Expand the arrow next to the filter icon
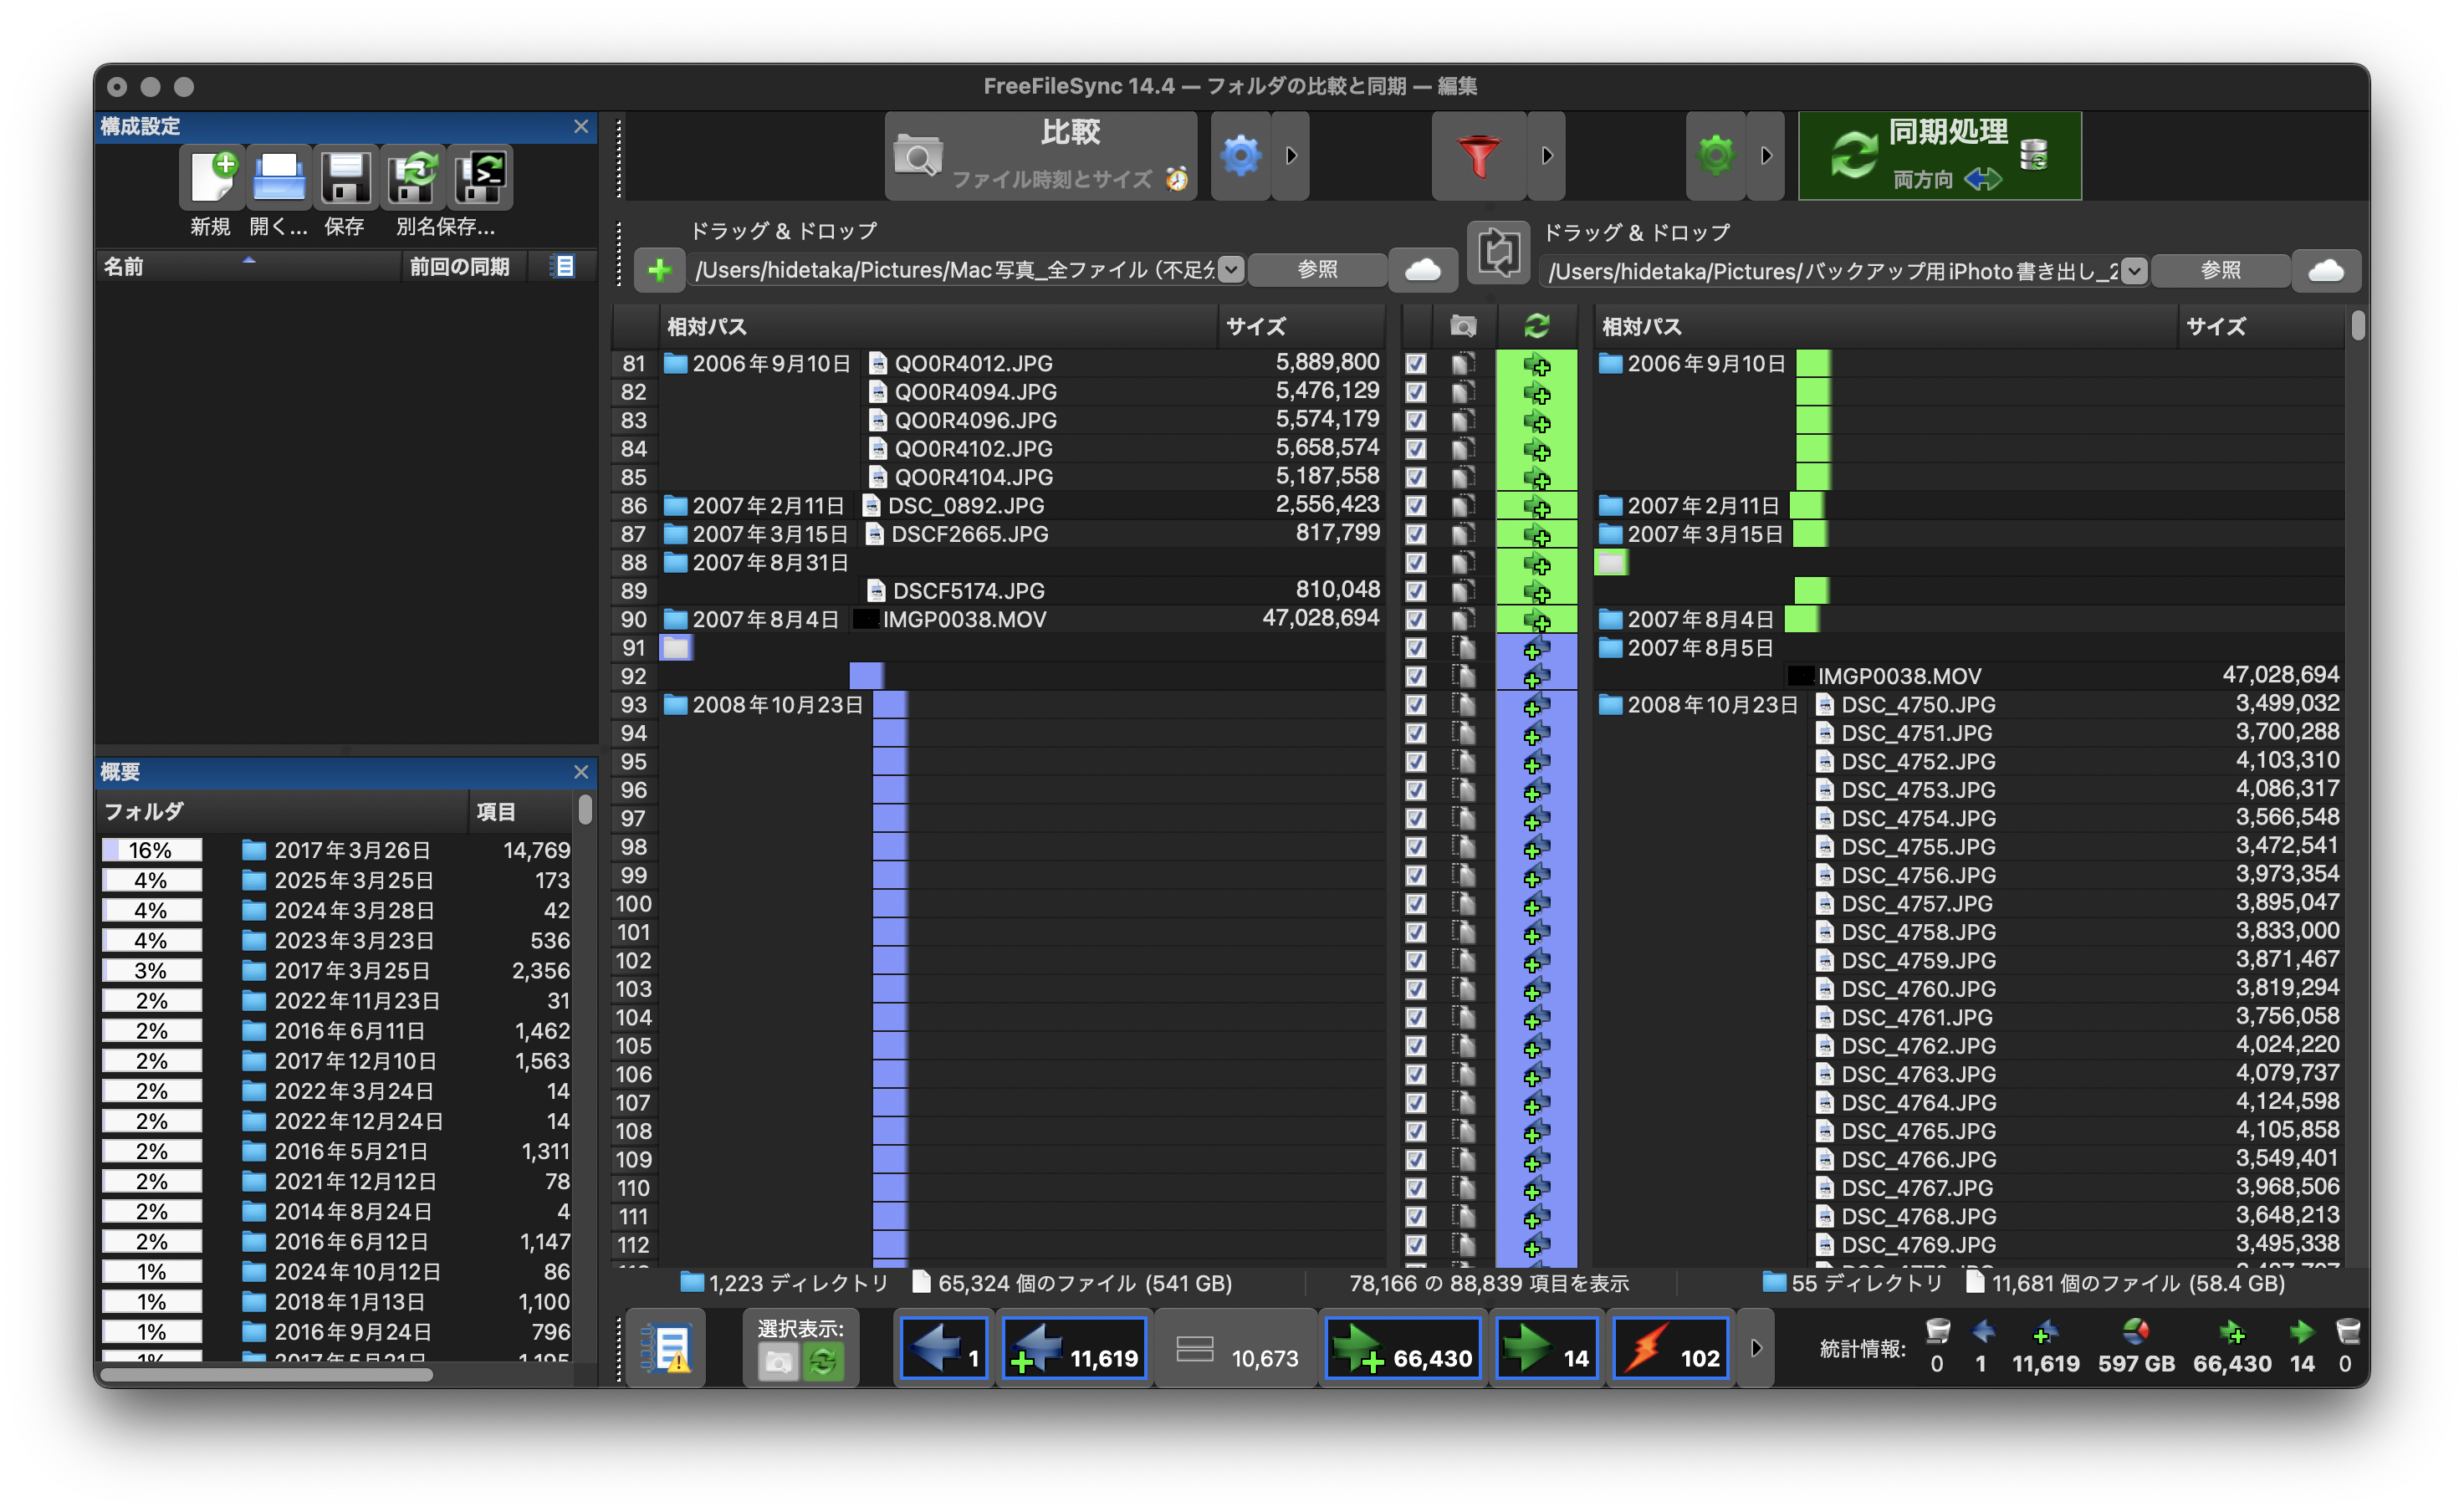Viewport: 2464px width, 1512px height. pyautogui.click(x=1546, y=156)
